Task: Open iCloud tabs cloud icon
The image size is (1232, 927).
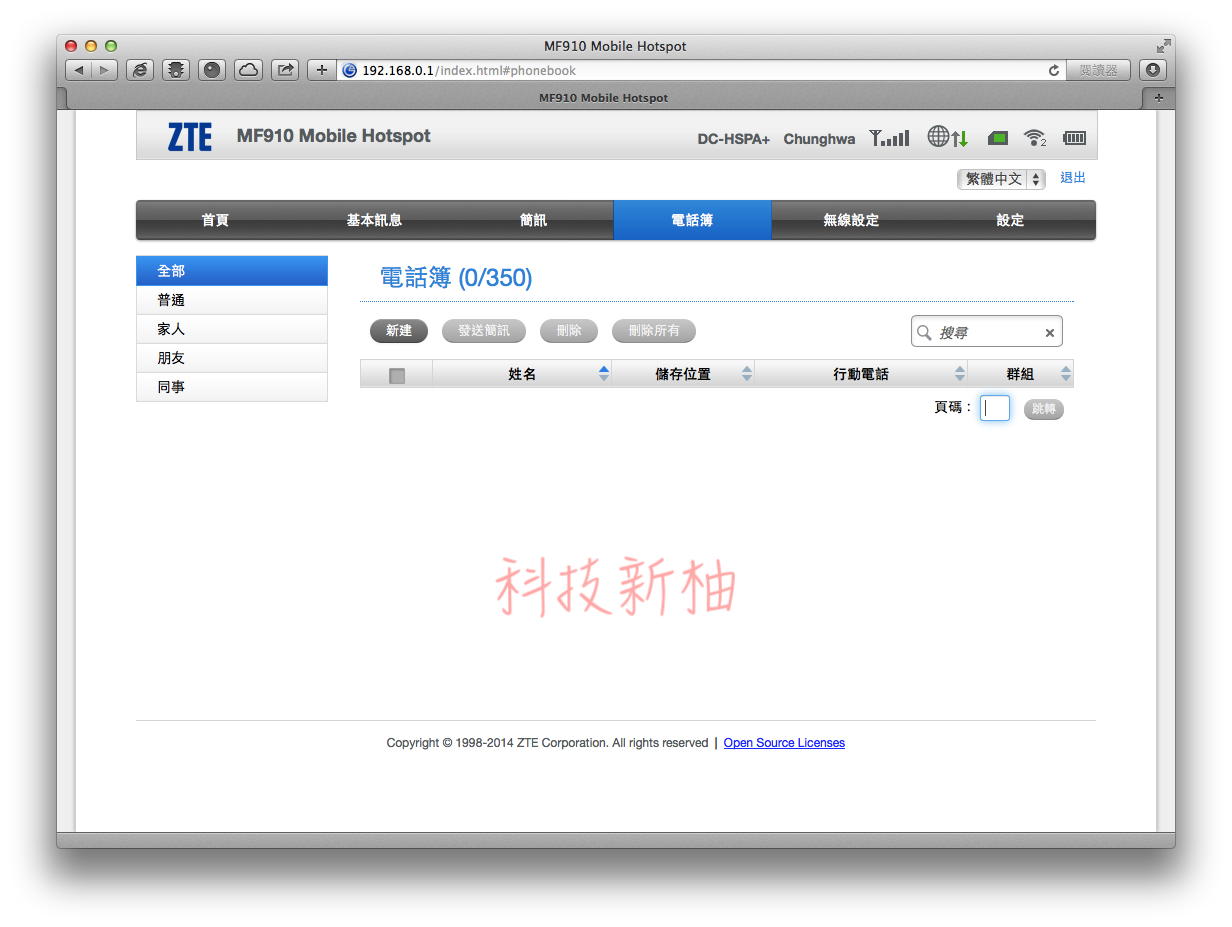Action: [249, 70]
